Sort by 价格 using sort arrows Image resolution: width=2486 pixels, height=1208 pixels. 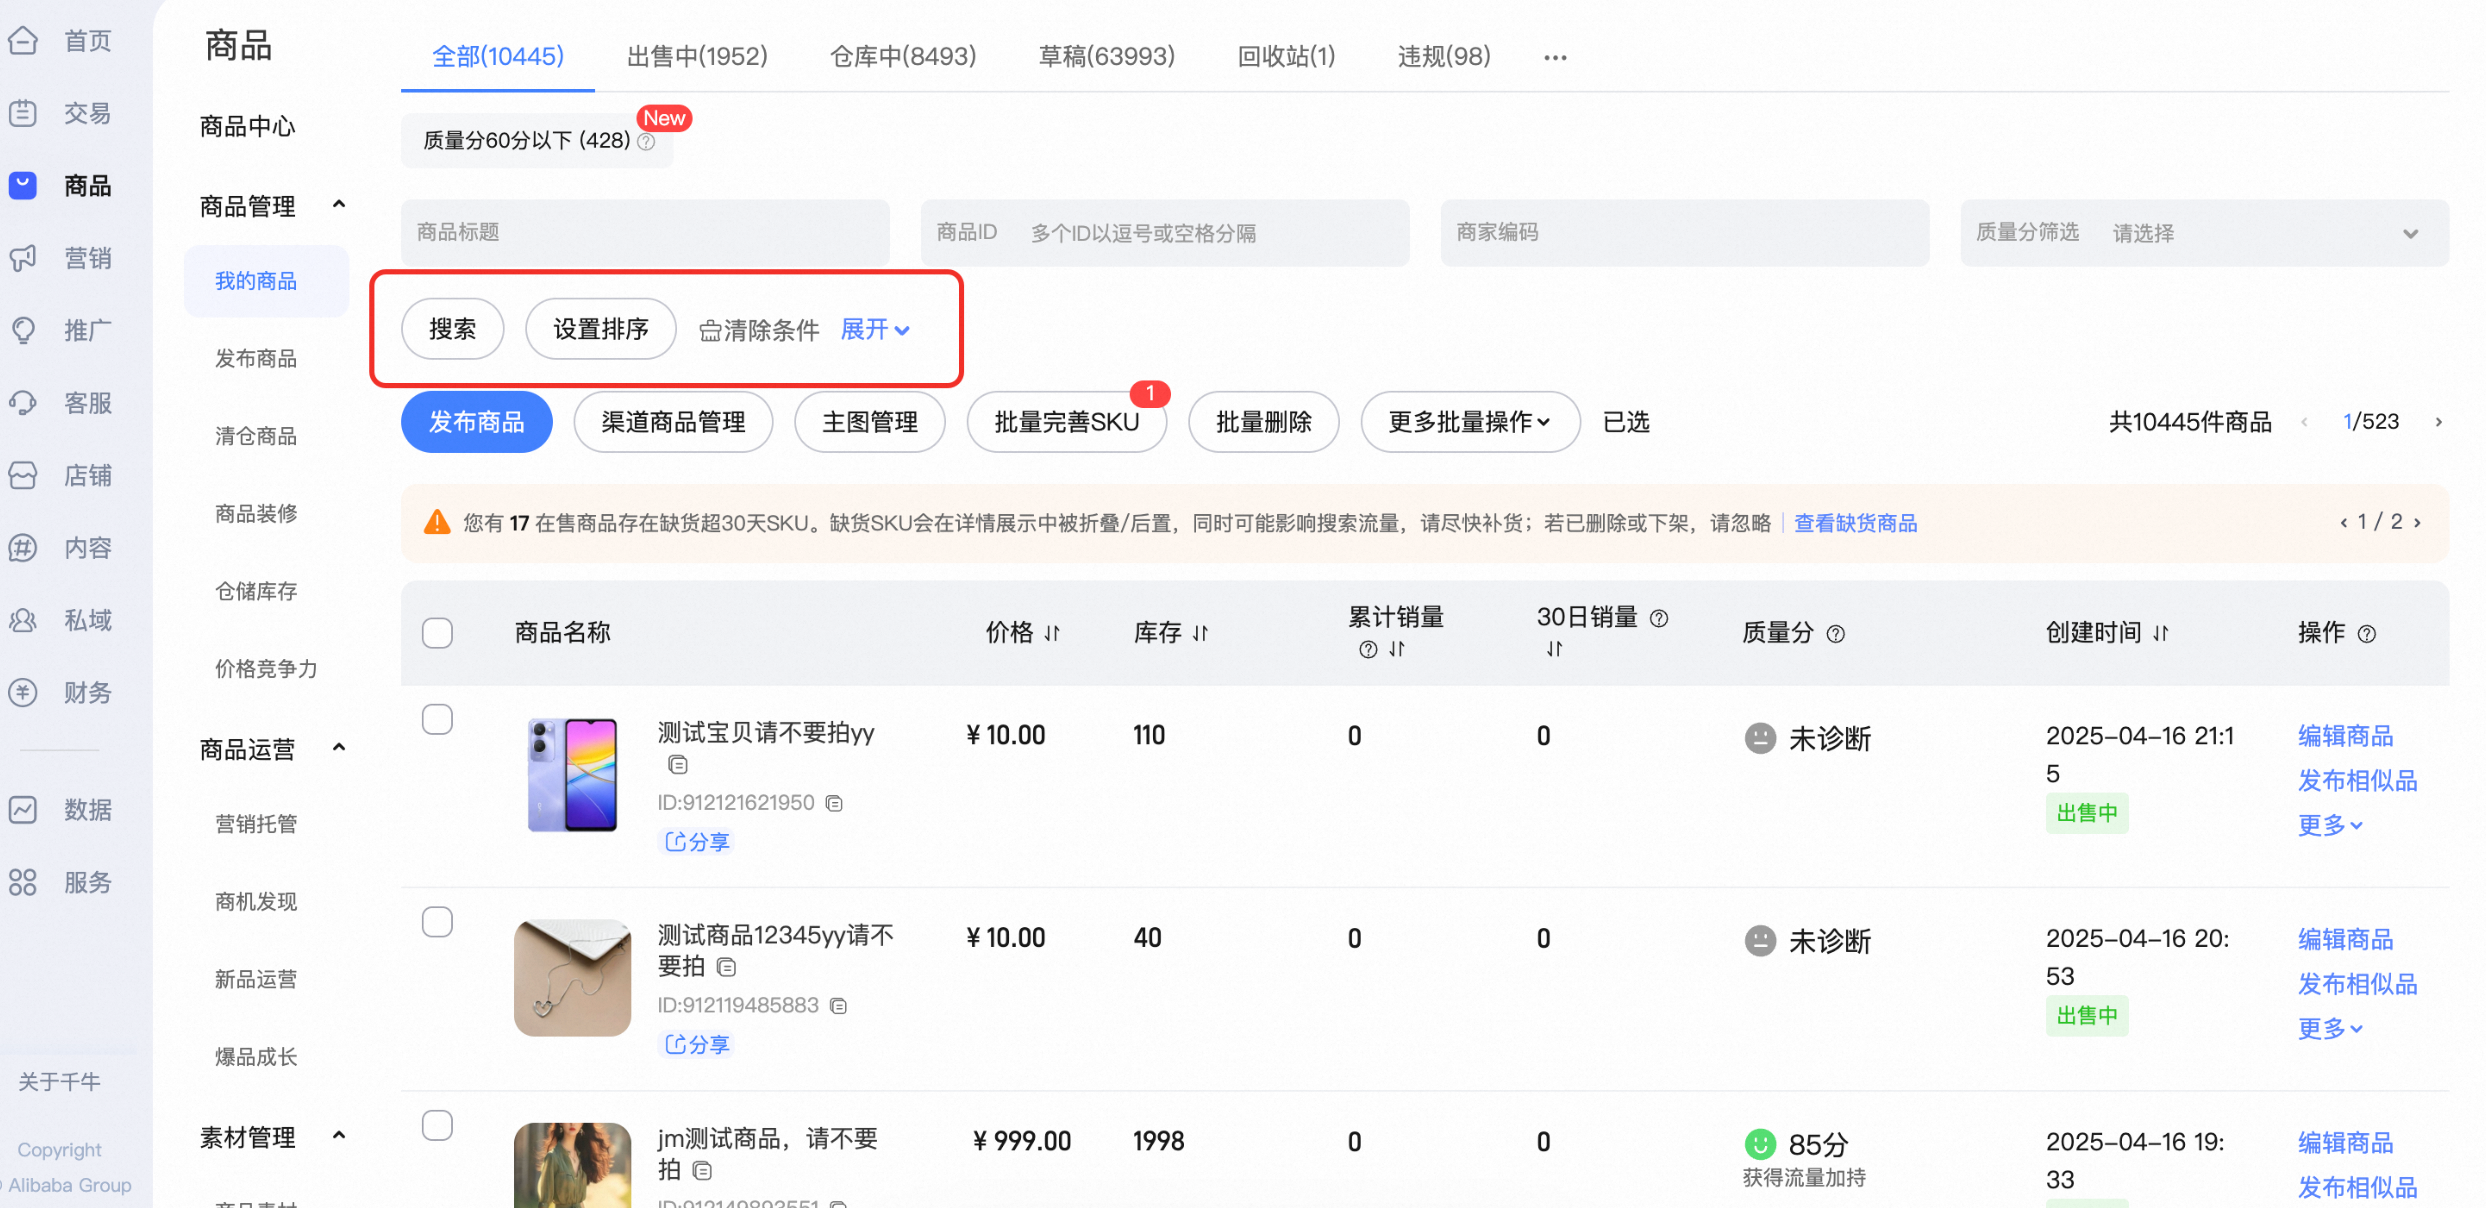click(1052, 633)
